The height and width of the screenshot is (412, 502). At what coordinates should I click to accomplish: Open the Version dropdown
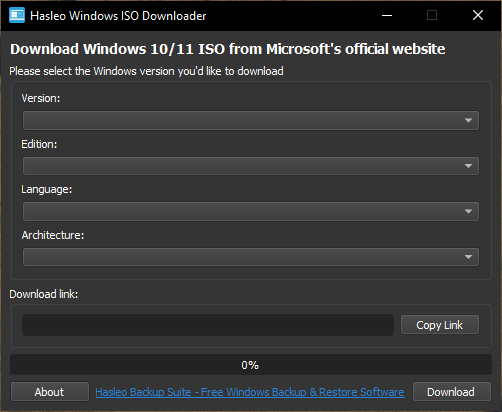point(251,120)
